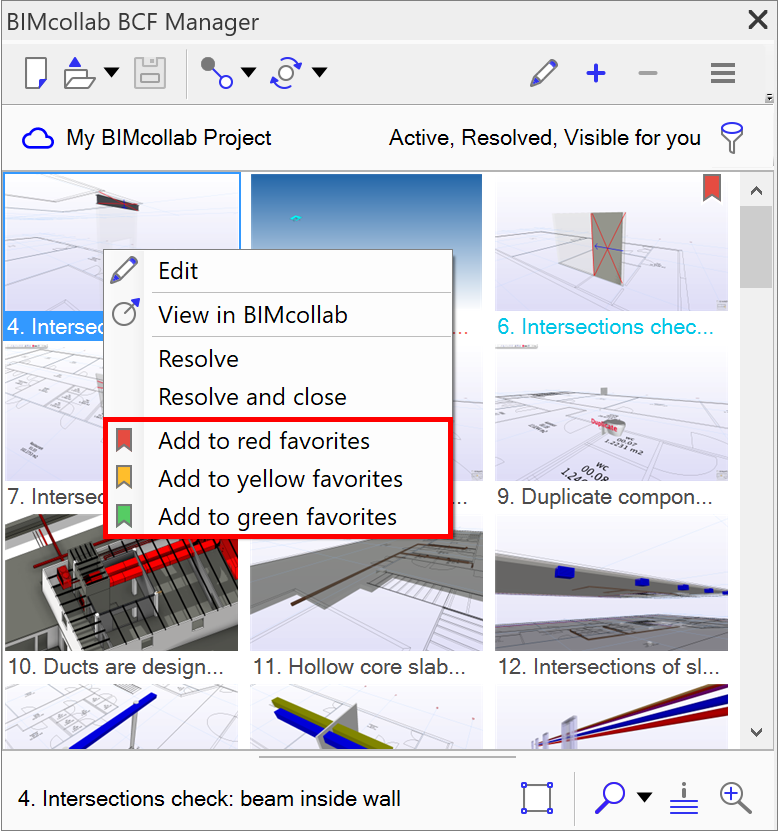
Task: Expand the magnifier dropdown arrow
Action: pyautogui.click(x=644, y=797)
